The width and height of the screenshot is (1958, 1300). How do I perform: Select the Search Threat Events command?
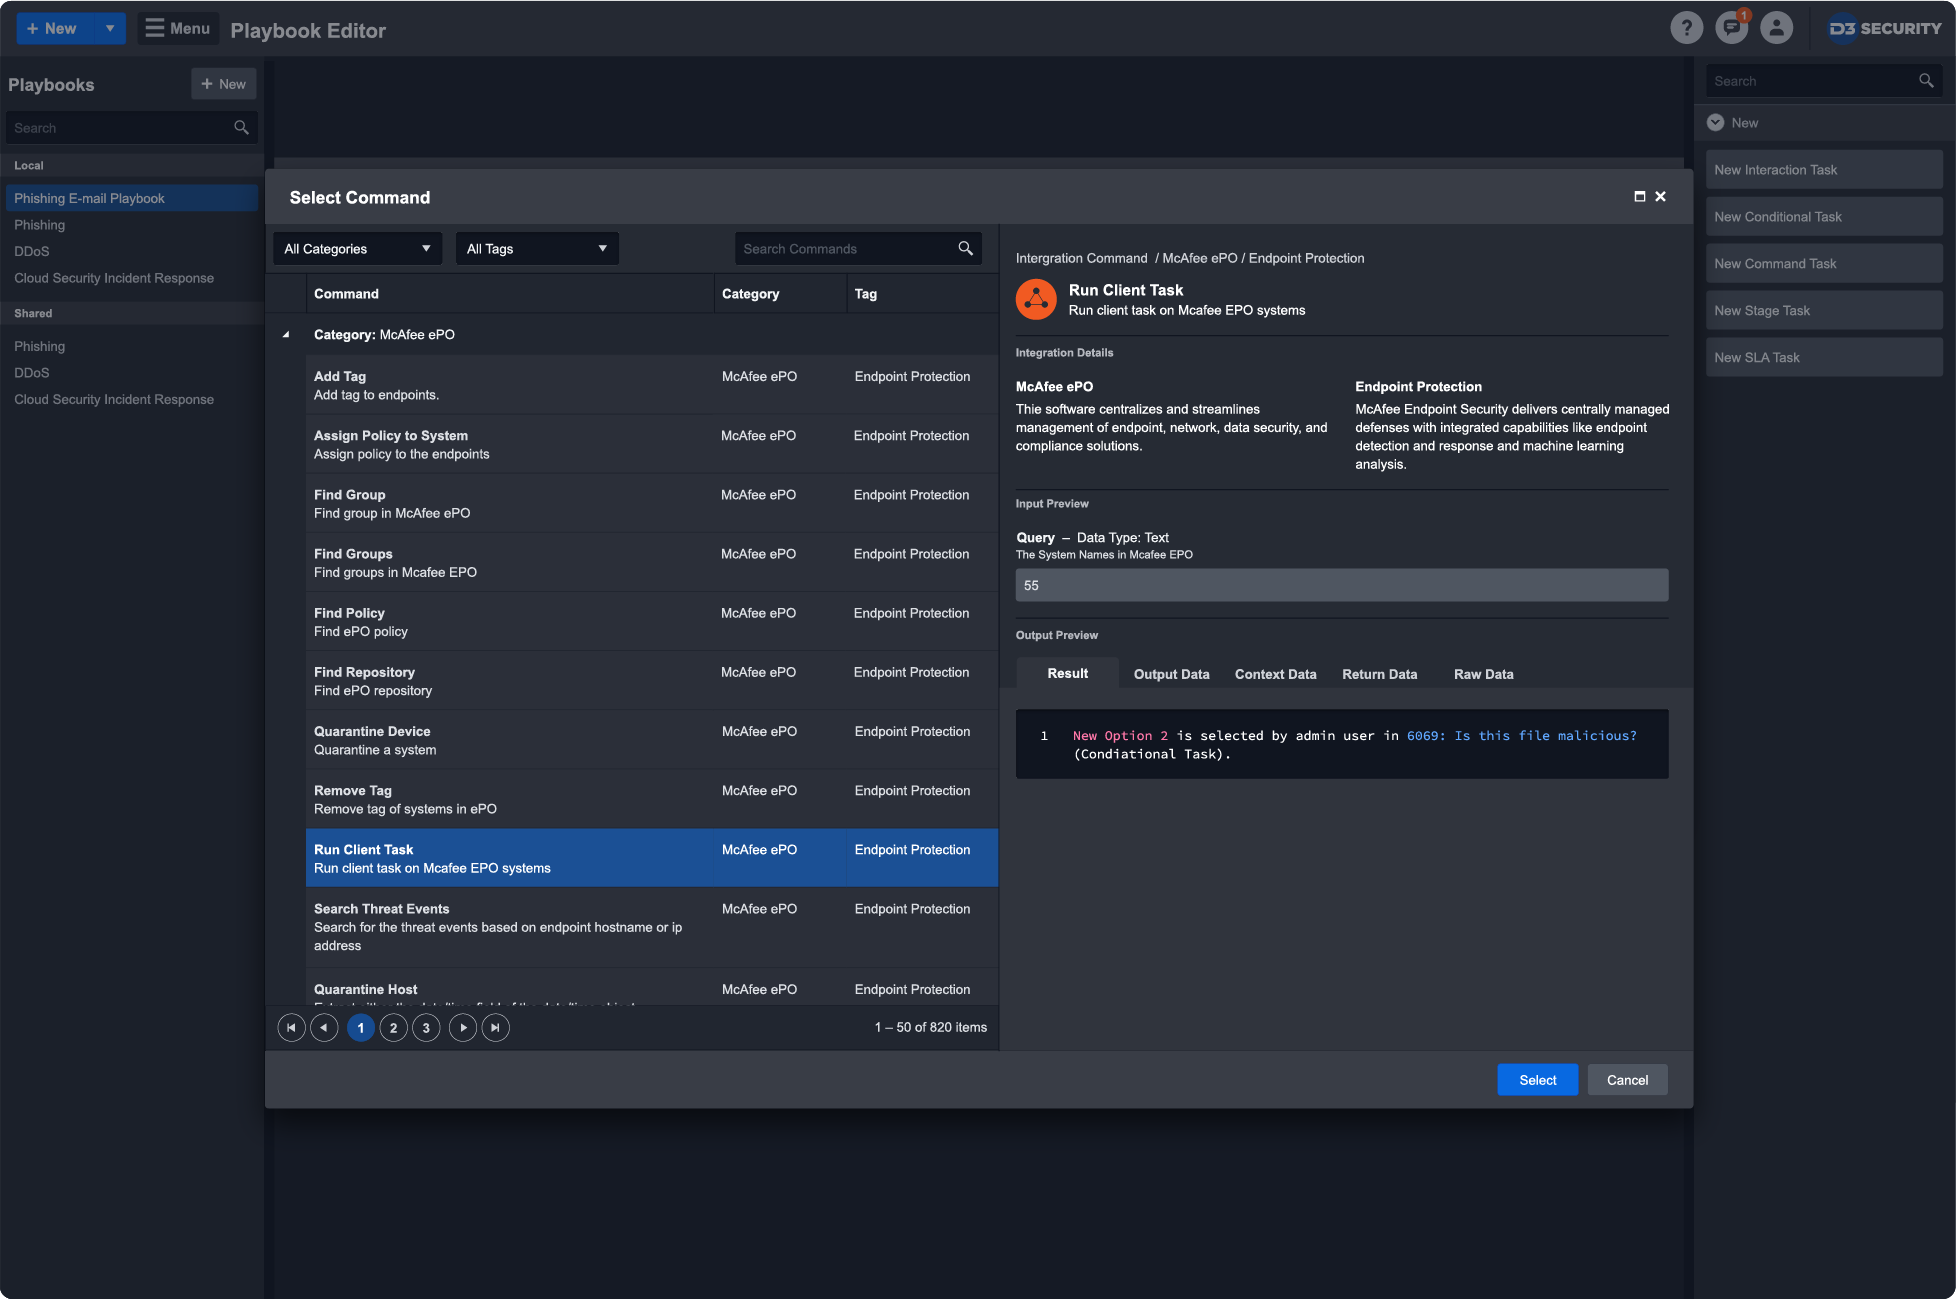tap(651, 927)
